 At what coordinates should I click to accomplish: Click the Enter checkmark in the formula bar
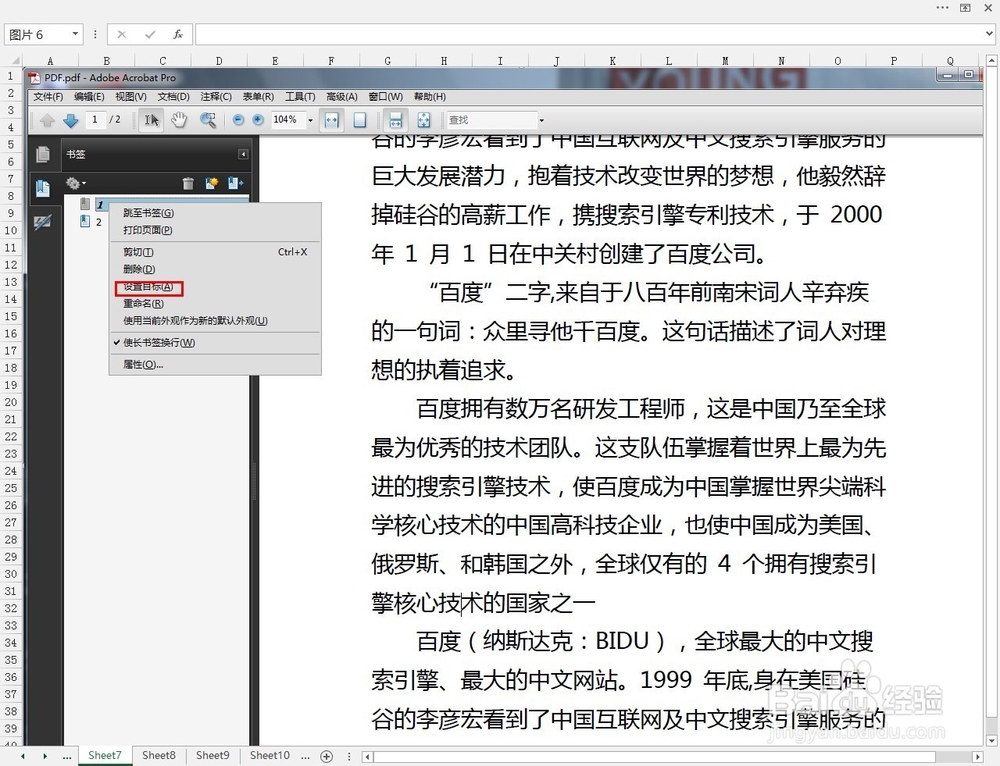[150, 34]
